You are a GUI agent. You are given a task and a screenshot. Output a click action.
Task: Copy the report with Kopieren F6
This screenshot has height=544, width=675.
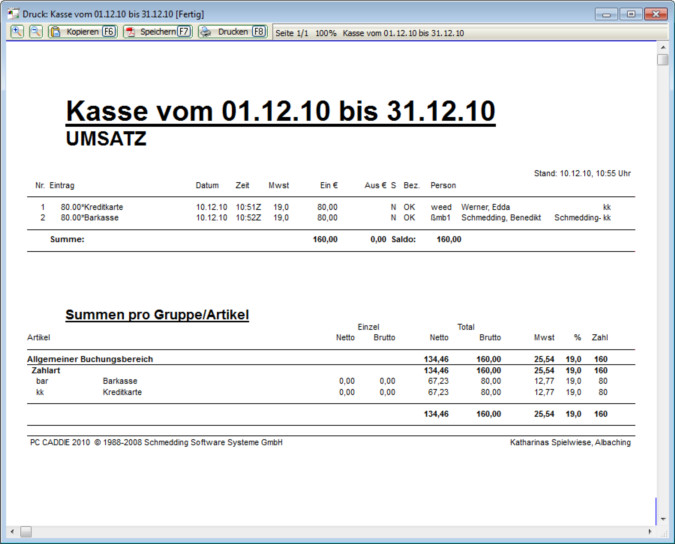pyautogui.click(x=82, y=32)
